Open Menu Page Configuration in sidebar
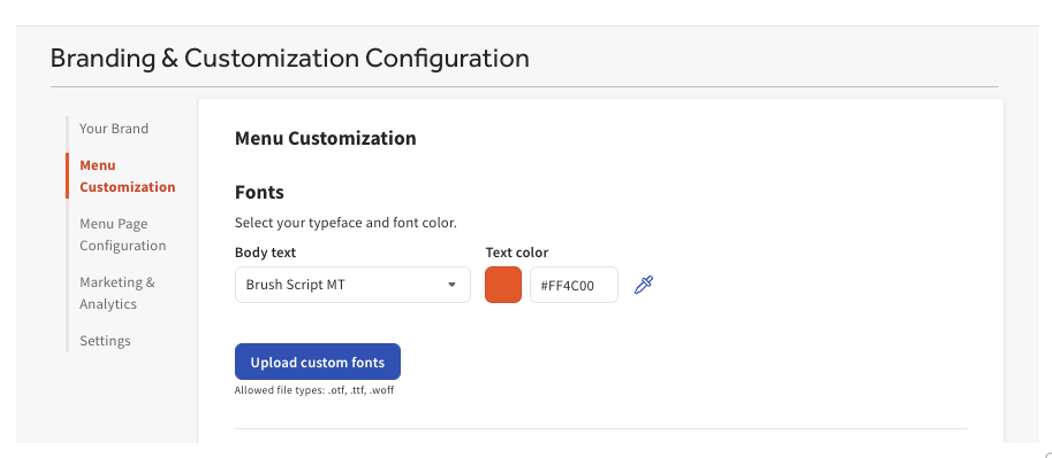The image size is (1052, 458). click(x=122, y=235)
